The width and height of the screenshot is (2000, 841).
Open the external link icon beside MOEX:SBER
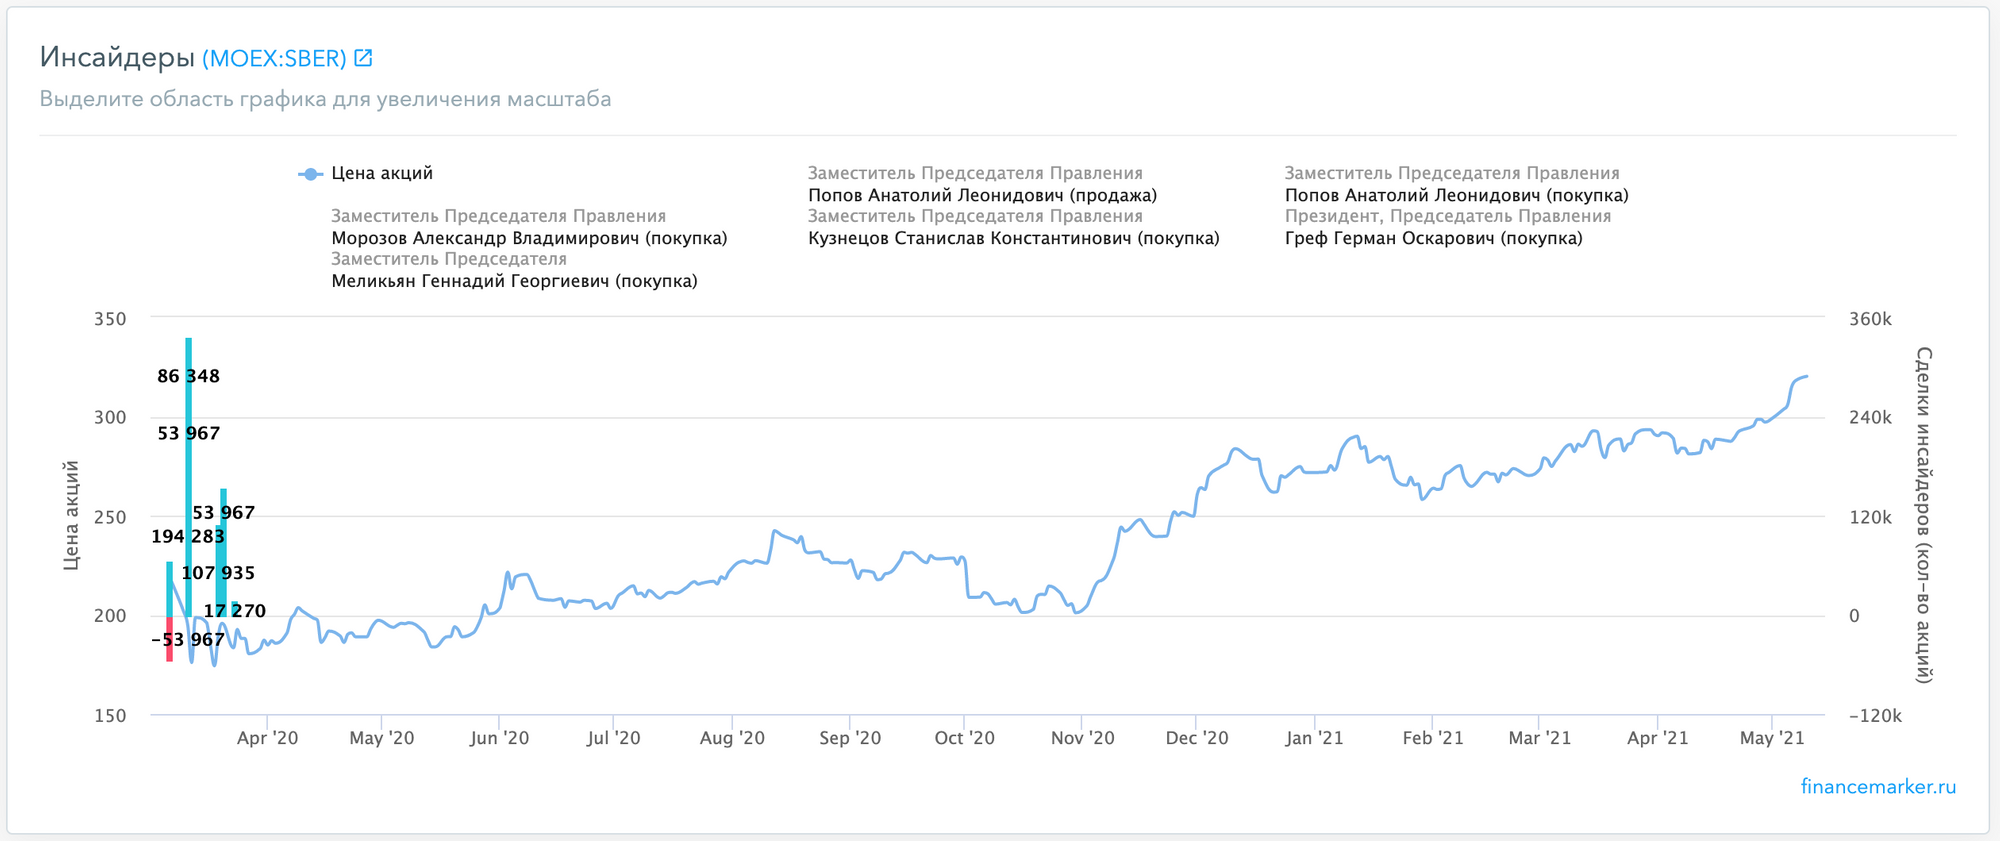pos(363,58)
